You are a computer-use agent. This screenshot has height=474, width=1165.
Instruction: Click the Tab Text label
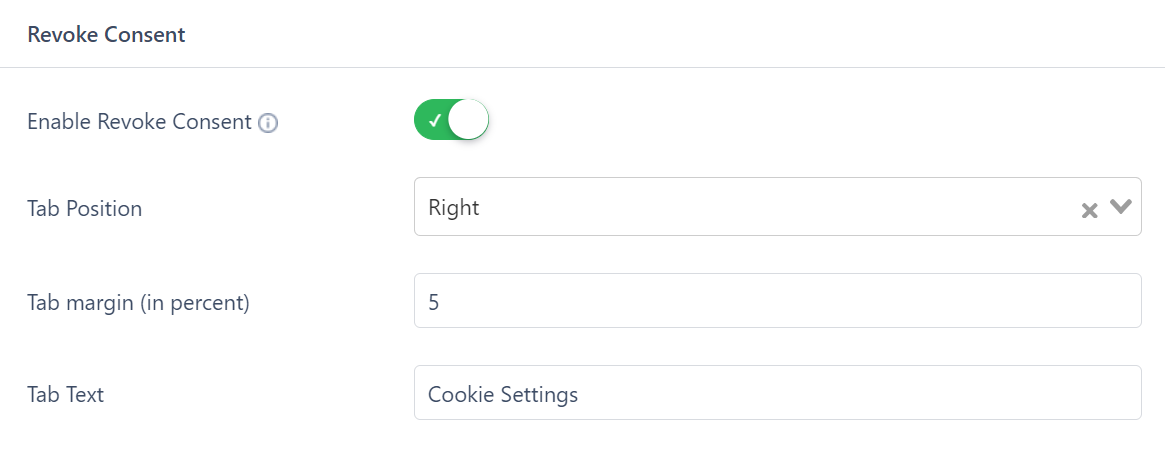pyautogui.click(x=65, y=394)
